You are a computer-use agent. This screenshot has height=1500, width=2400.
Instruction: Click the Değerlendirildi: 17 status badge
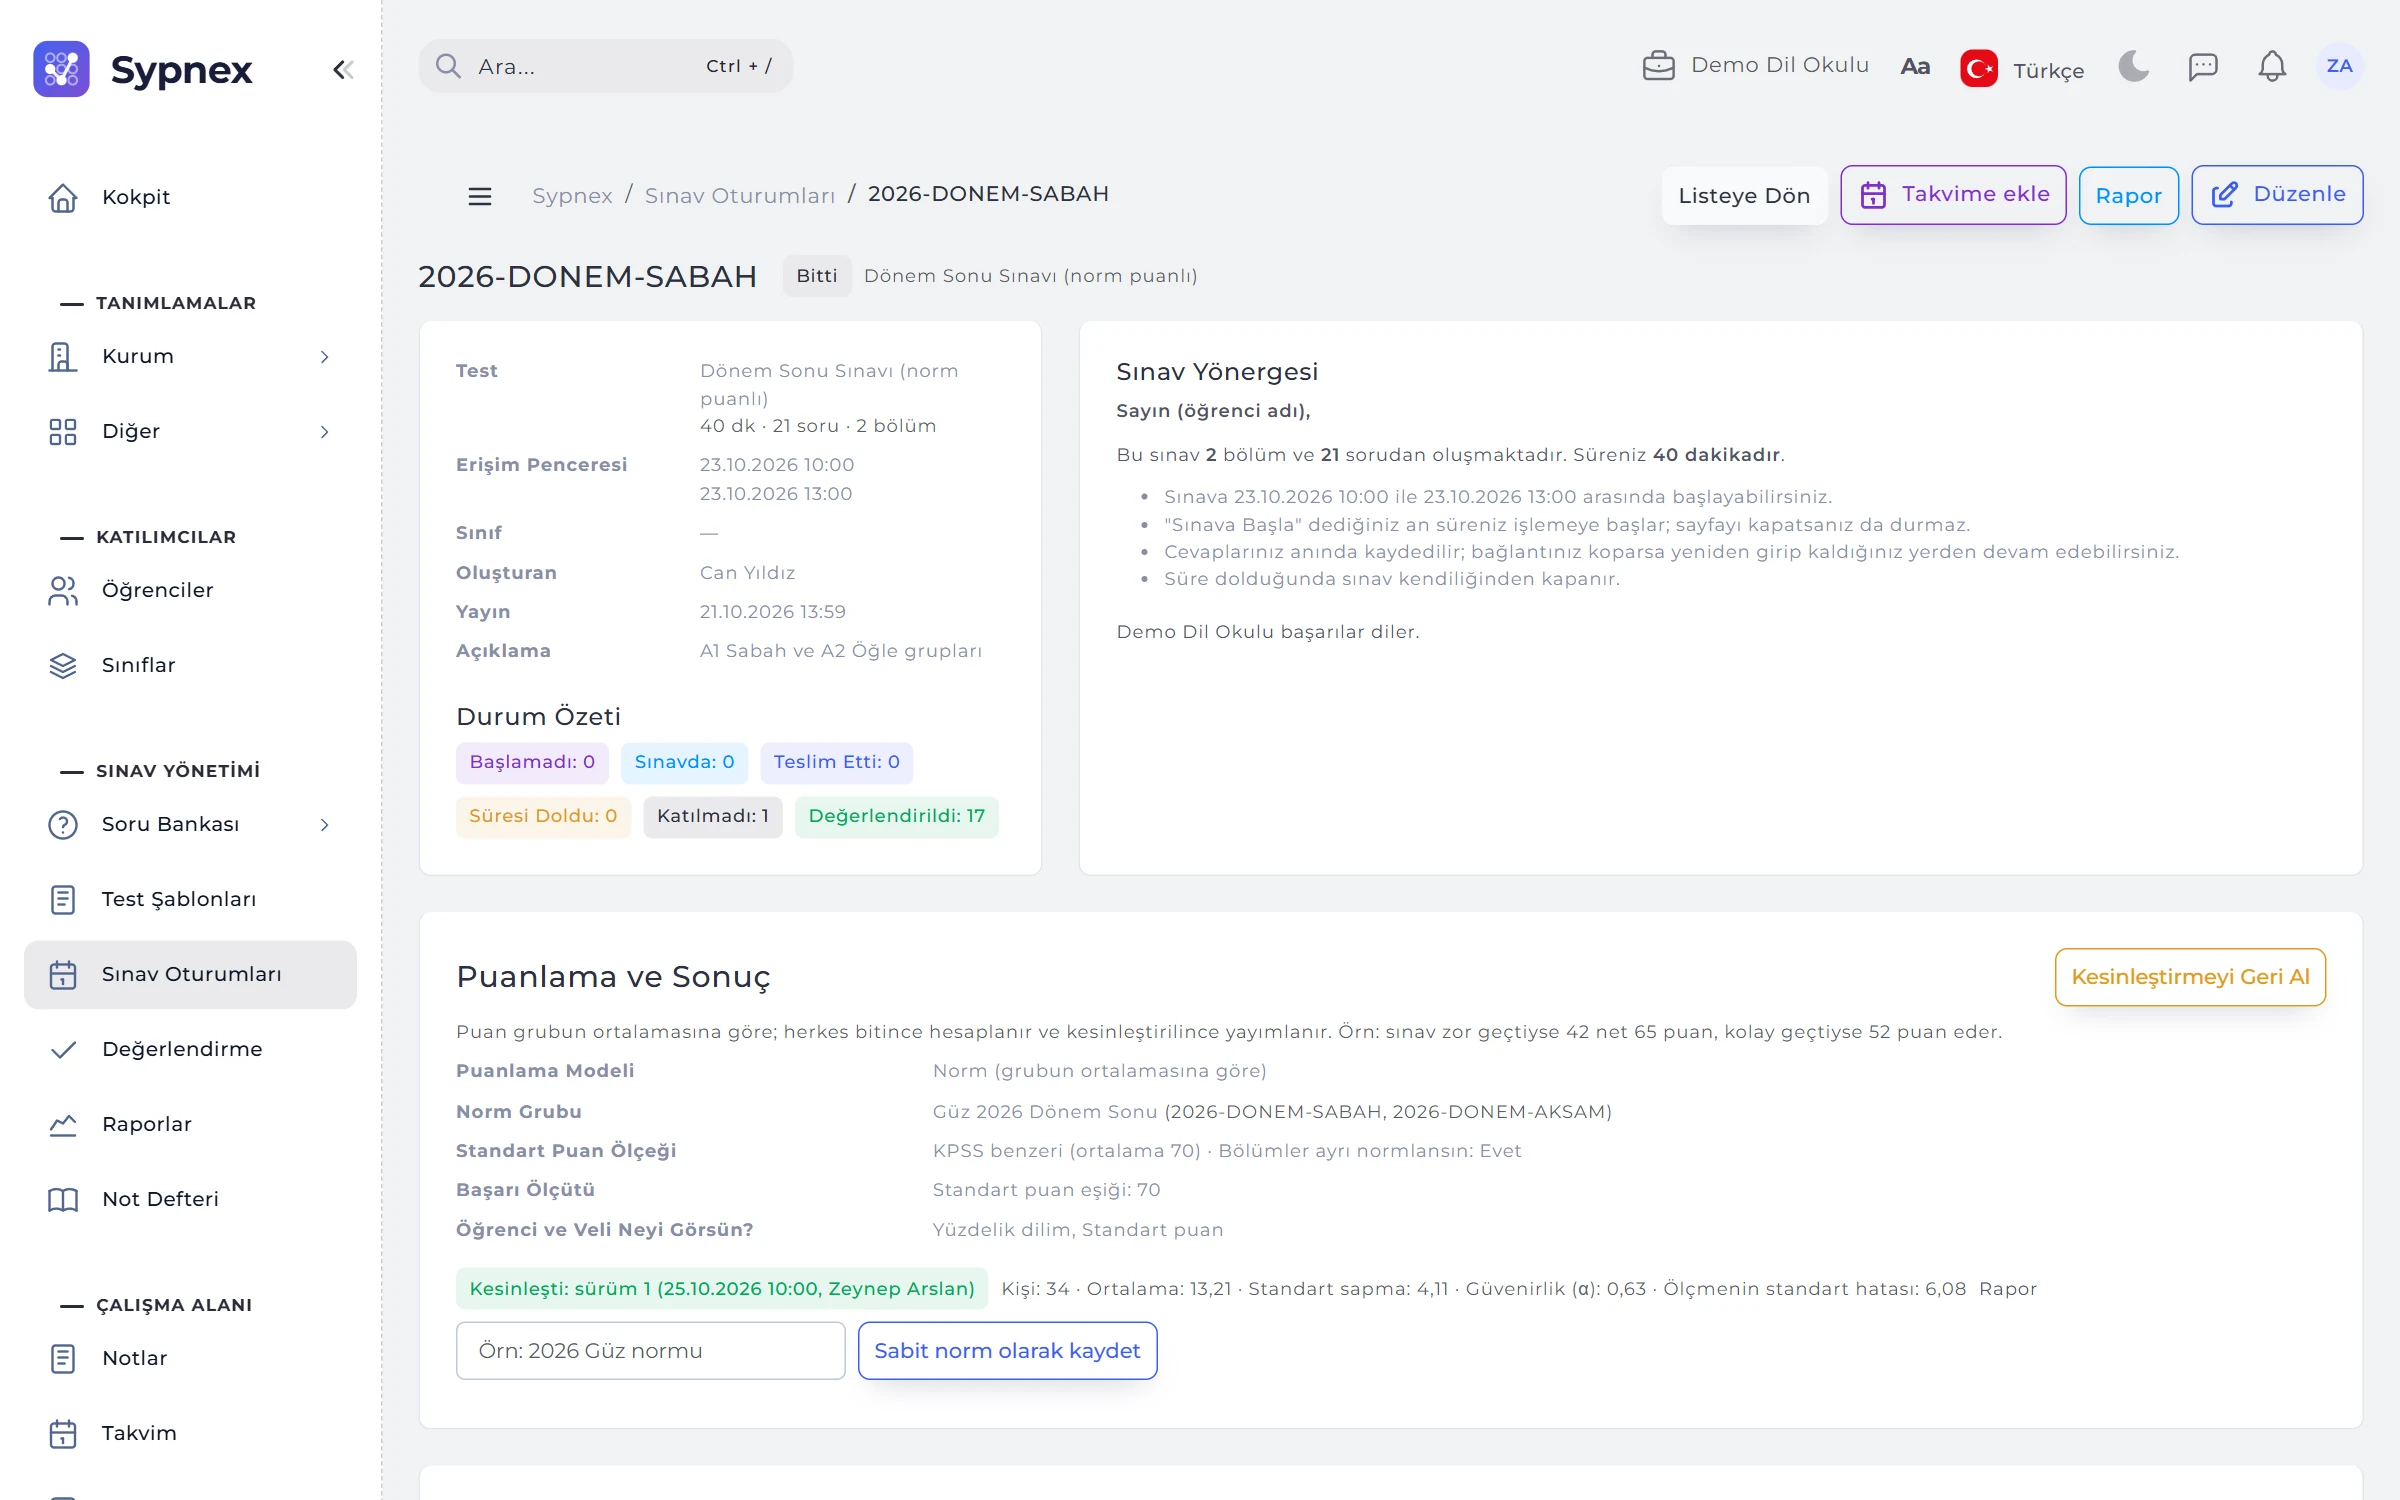pyautogui.click(x=897, y=816)
